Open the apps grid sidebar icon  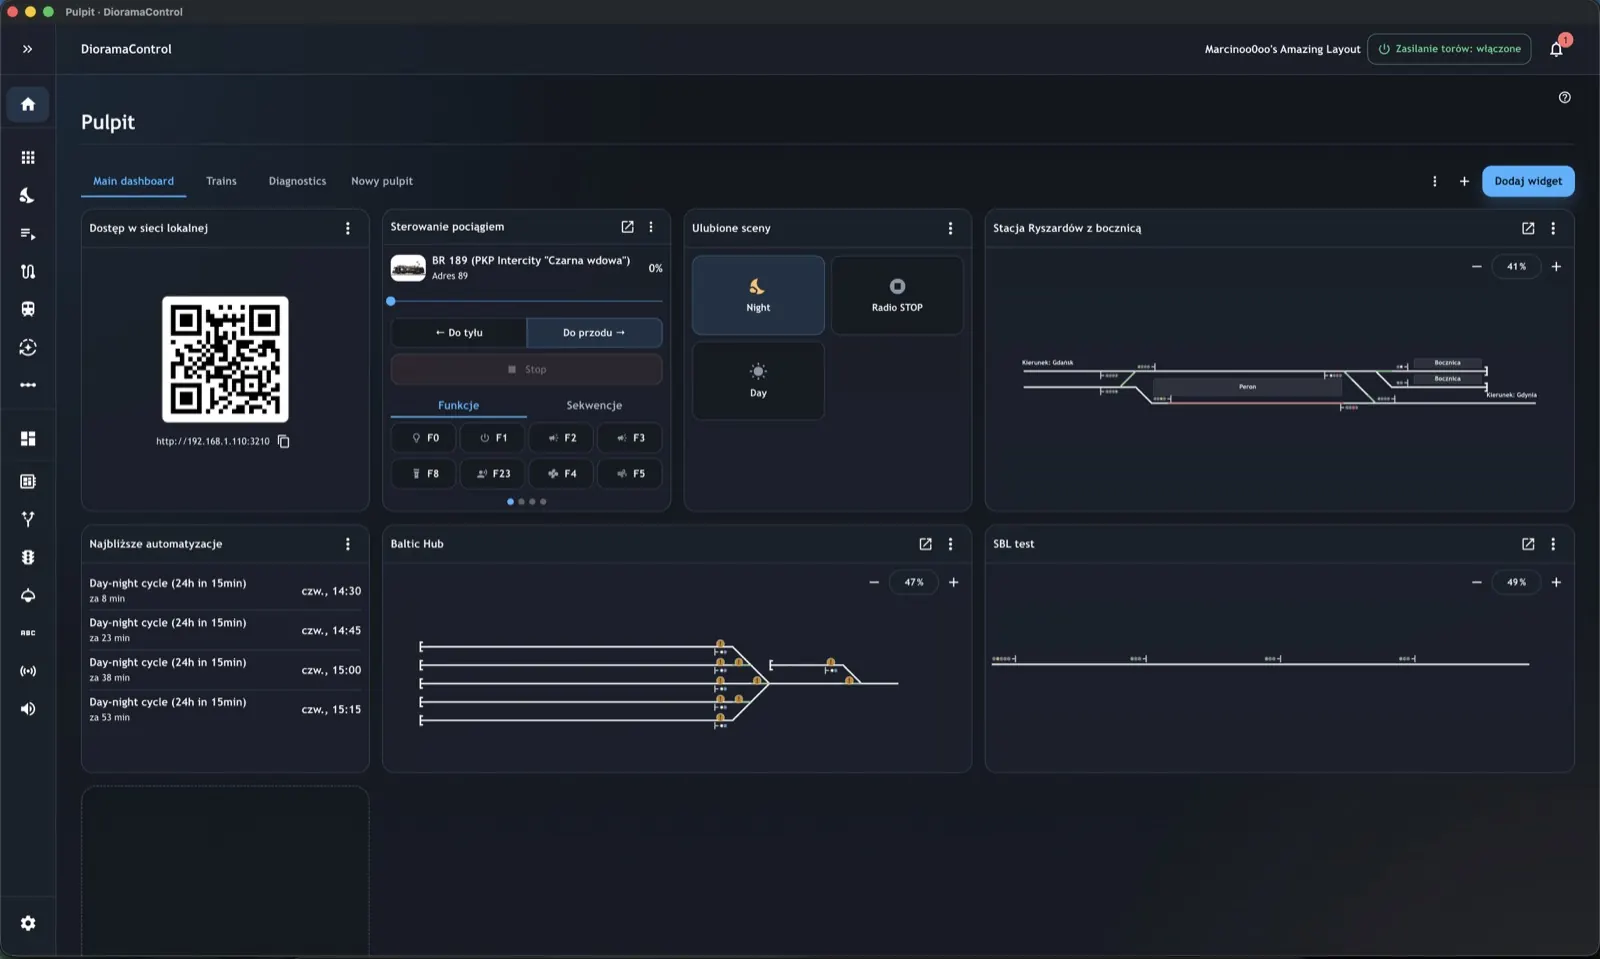click(x=28, y=158)
